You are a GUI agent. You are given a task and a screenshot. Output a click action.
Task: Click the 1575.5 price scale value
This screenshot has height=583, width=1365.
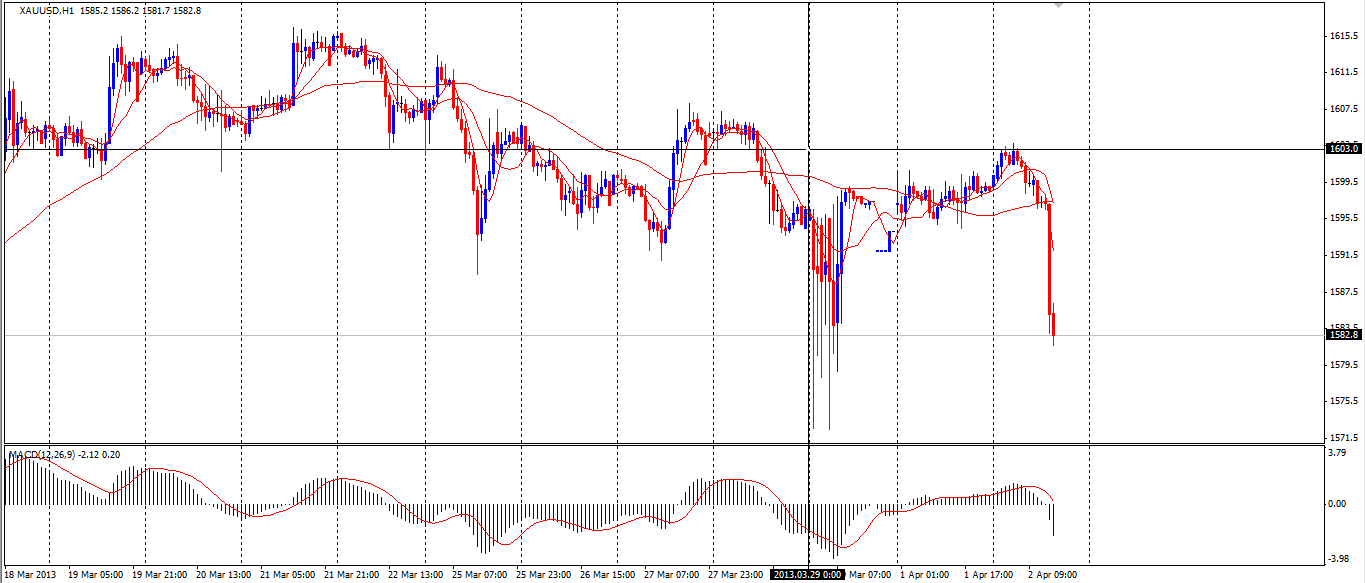(1344, 401)
